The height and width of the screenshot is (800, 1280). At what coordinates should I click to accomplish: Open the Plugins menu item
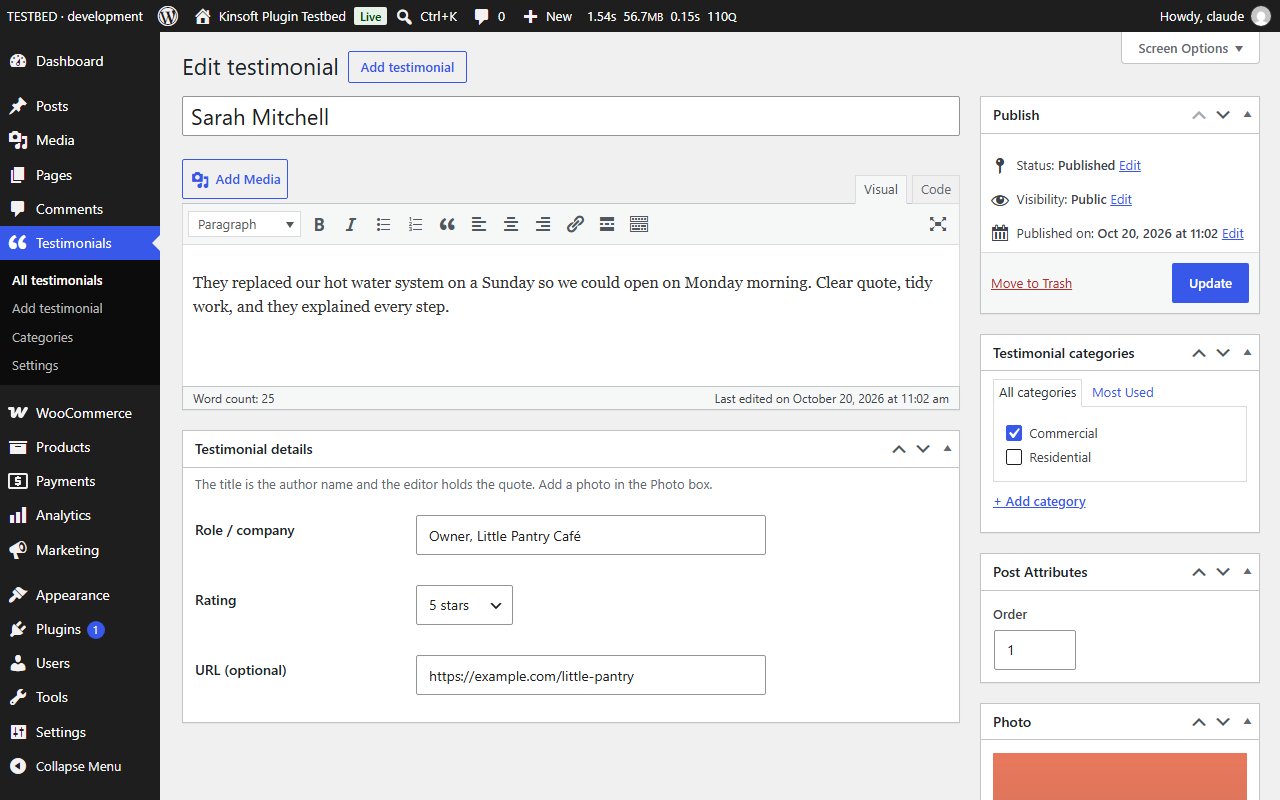[x=80, y=629]
